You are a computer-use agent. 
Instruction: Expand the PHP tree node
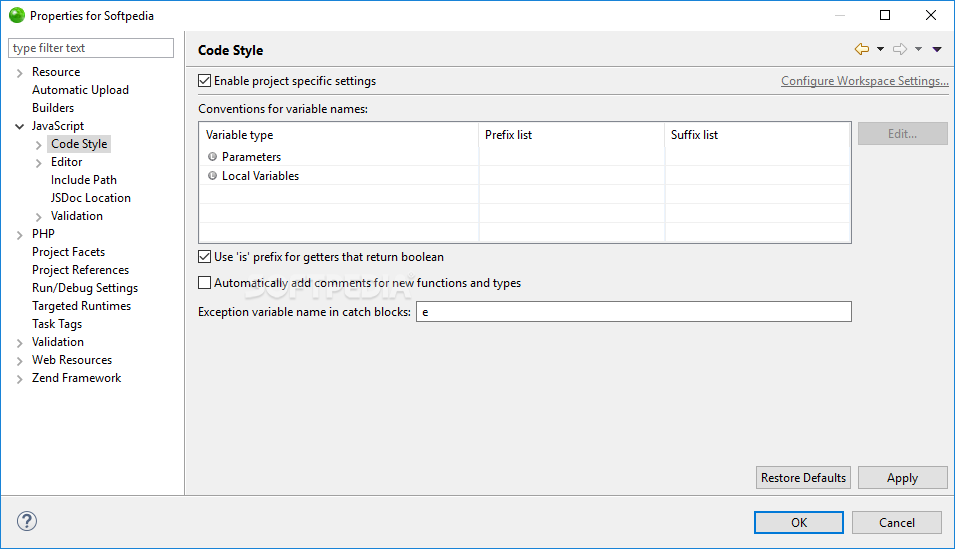[19, 235]
